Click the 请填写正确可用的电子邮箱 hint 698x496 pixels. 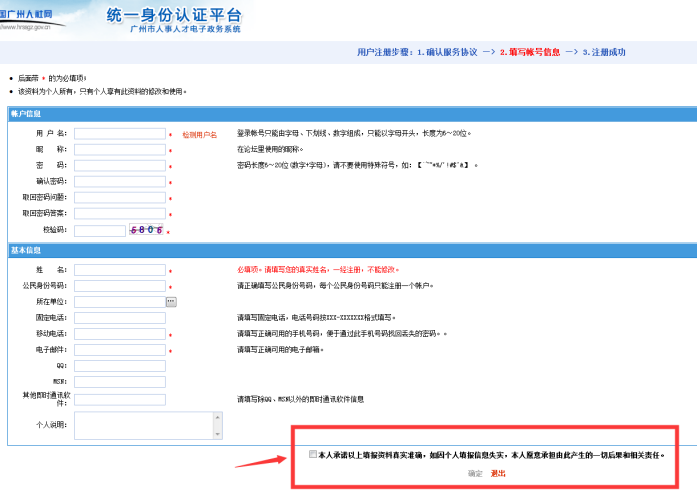pyautogui.click(x=280, y=350)
